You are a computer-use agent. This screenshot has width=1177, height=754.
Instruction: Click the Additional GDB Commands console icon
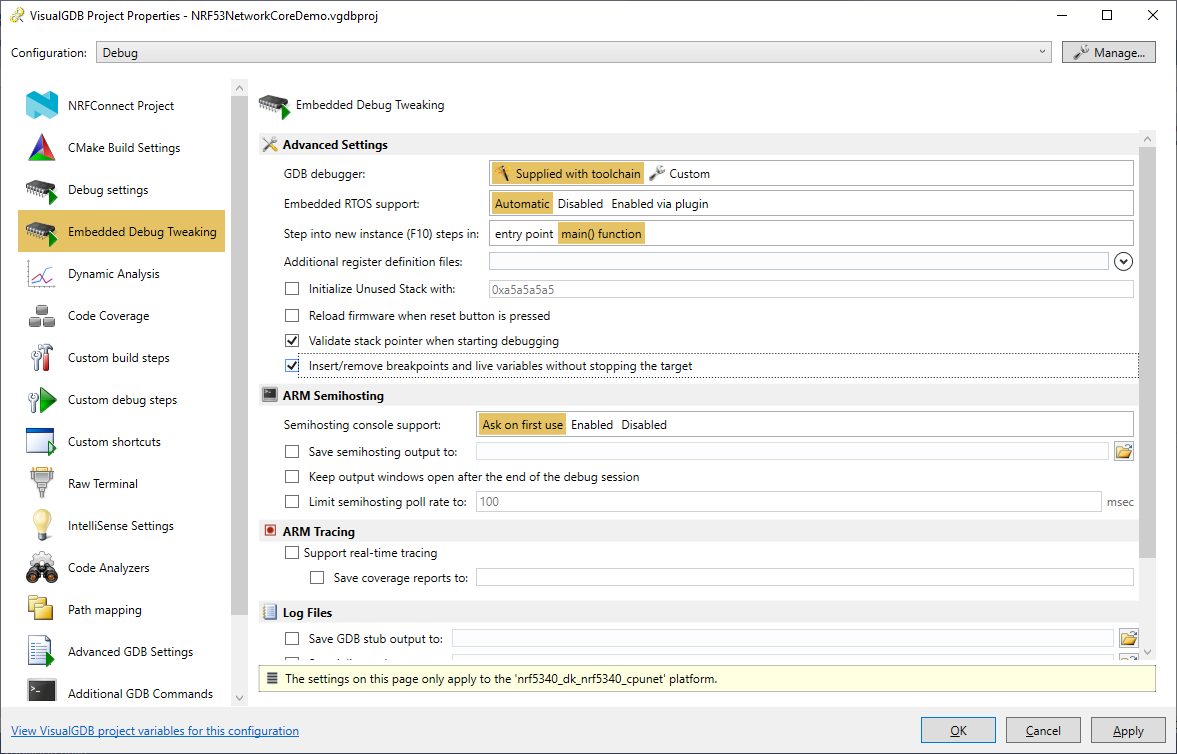[42, 692]
